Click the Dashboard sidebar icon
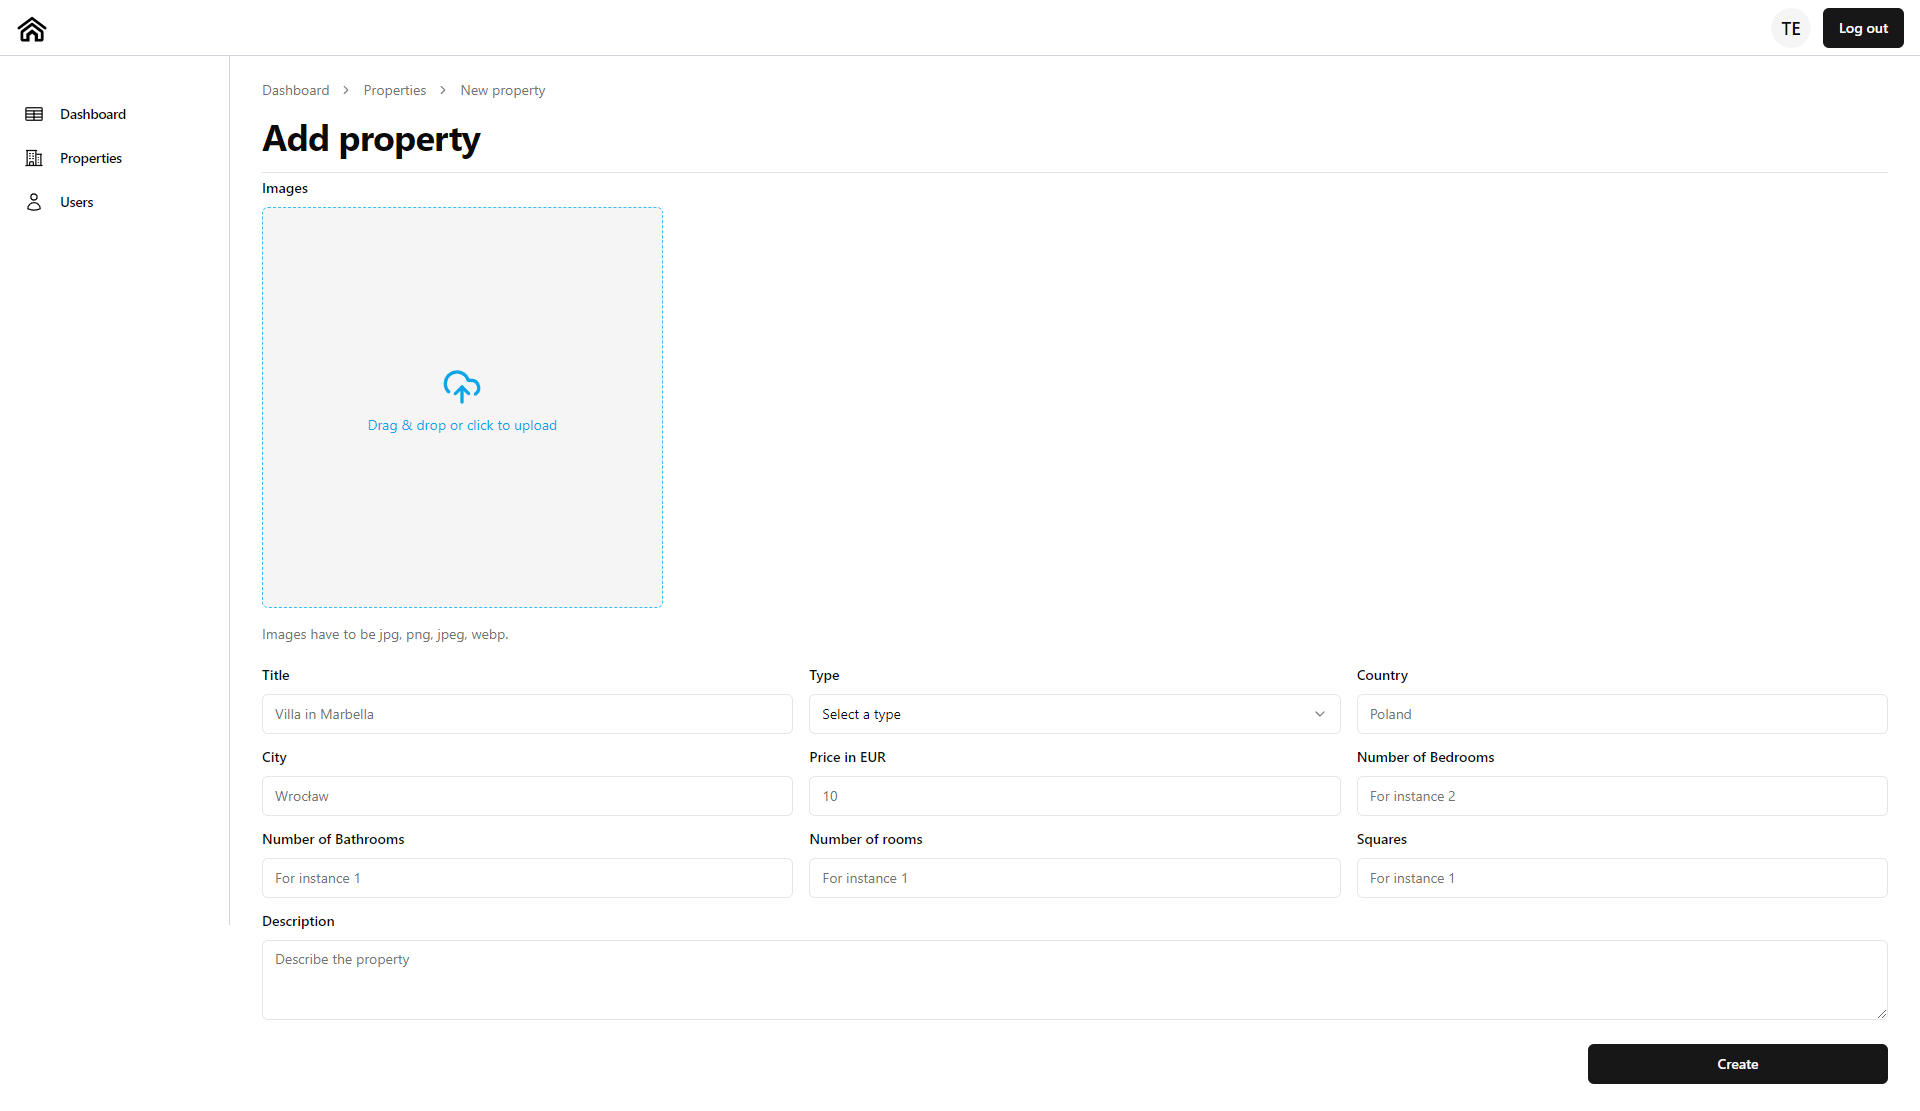Image resolution: width=1920 pixels, height=1111 pixels. [34, 114]
